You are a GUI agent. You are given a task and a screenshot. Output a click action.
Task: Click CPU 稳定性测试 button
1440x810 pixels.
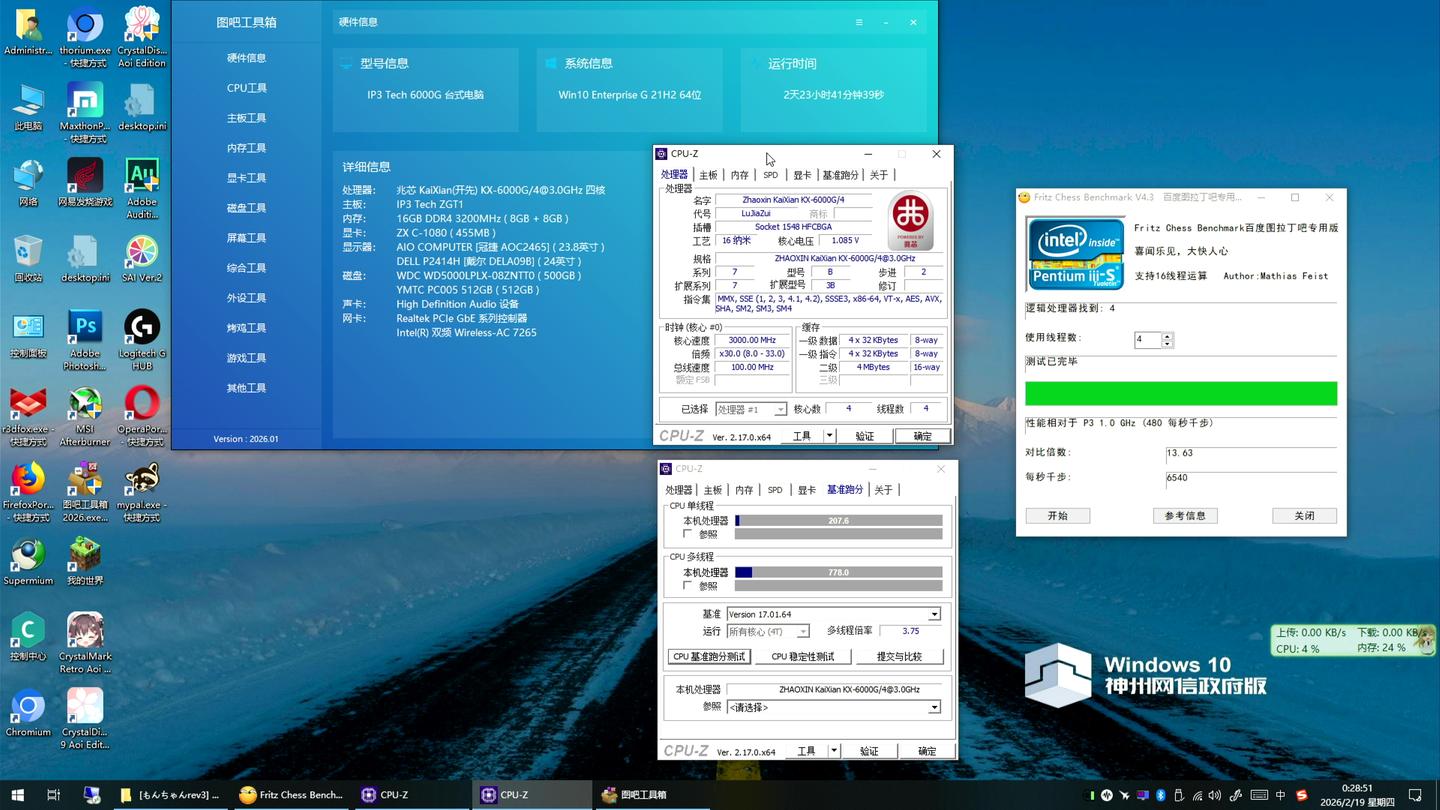point(803,657)
